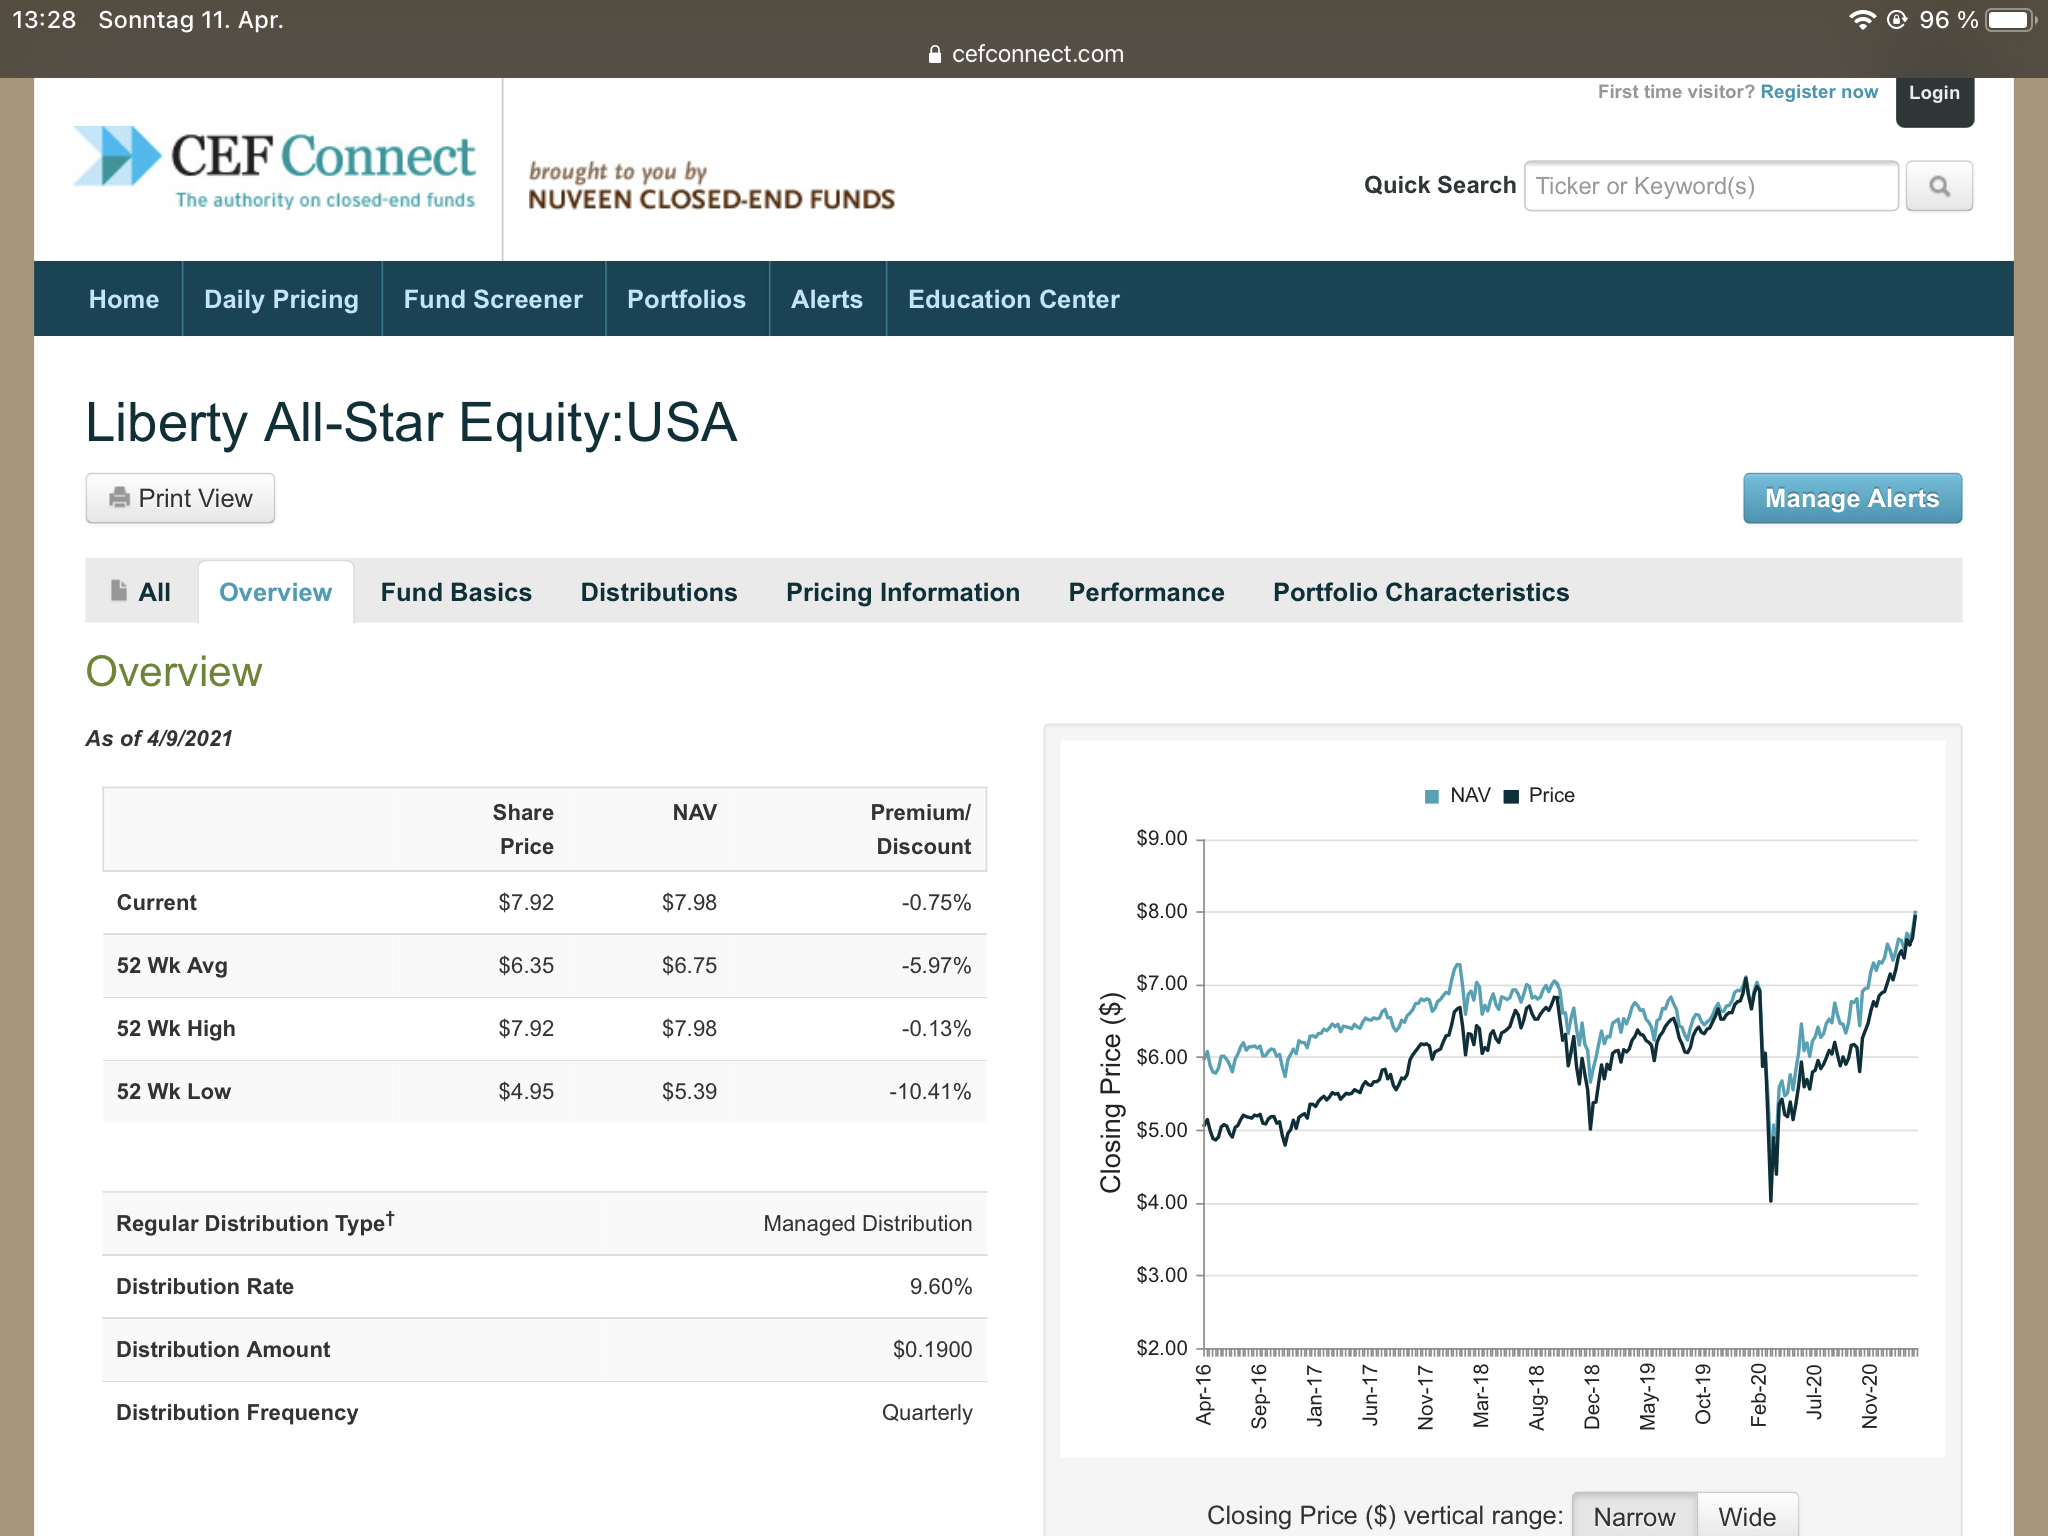
Task: Click the CEF Connect arrow logo
Action: point(117,156)
